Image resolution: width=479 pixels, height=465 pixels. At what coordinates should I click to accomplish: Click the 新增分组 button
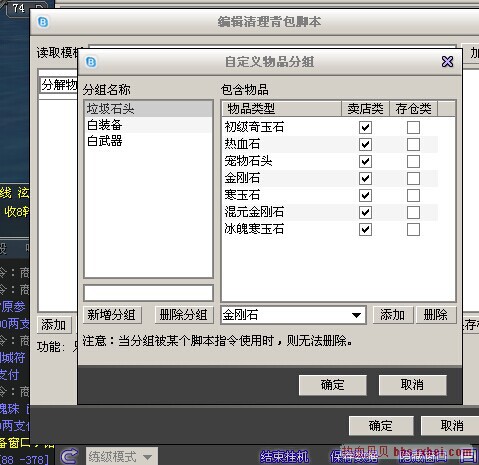coord(112,315)
